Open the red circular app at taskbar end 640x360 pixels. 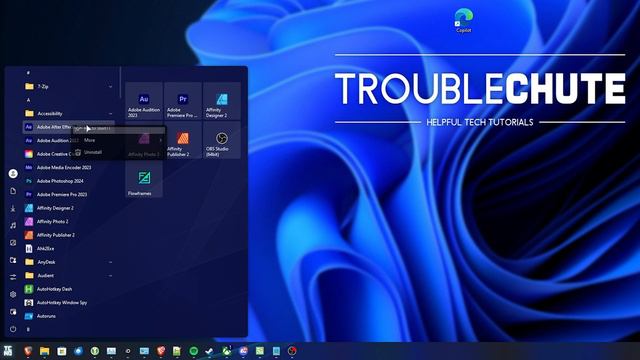pos(292,351)
